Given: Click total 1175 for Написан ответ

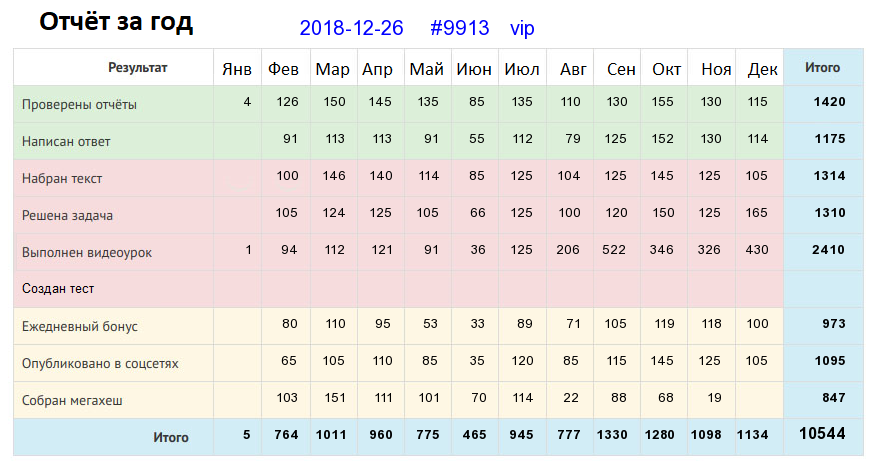Looking at the screenshot, I should [x=830, y=139].
